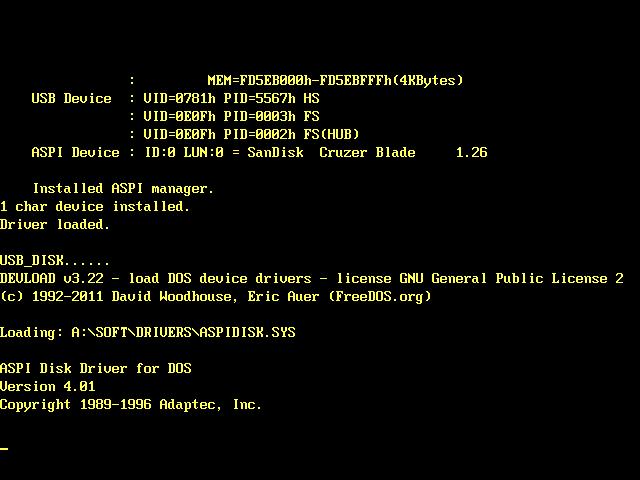Click the 1 char device installed line
Image resolution: width=640 pixels, height=480 pixels.
click(95, 206)
